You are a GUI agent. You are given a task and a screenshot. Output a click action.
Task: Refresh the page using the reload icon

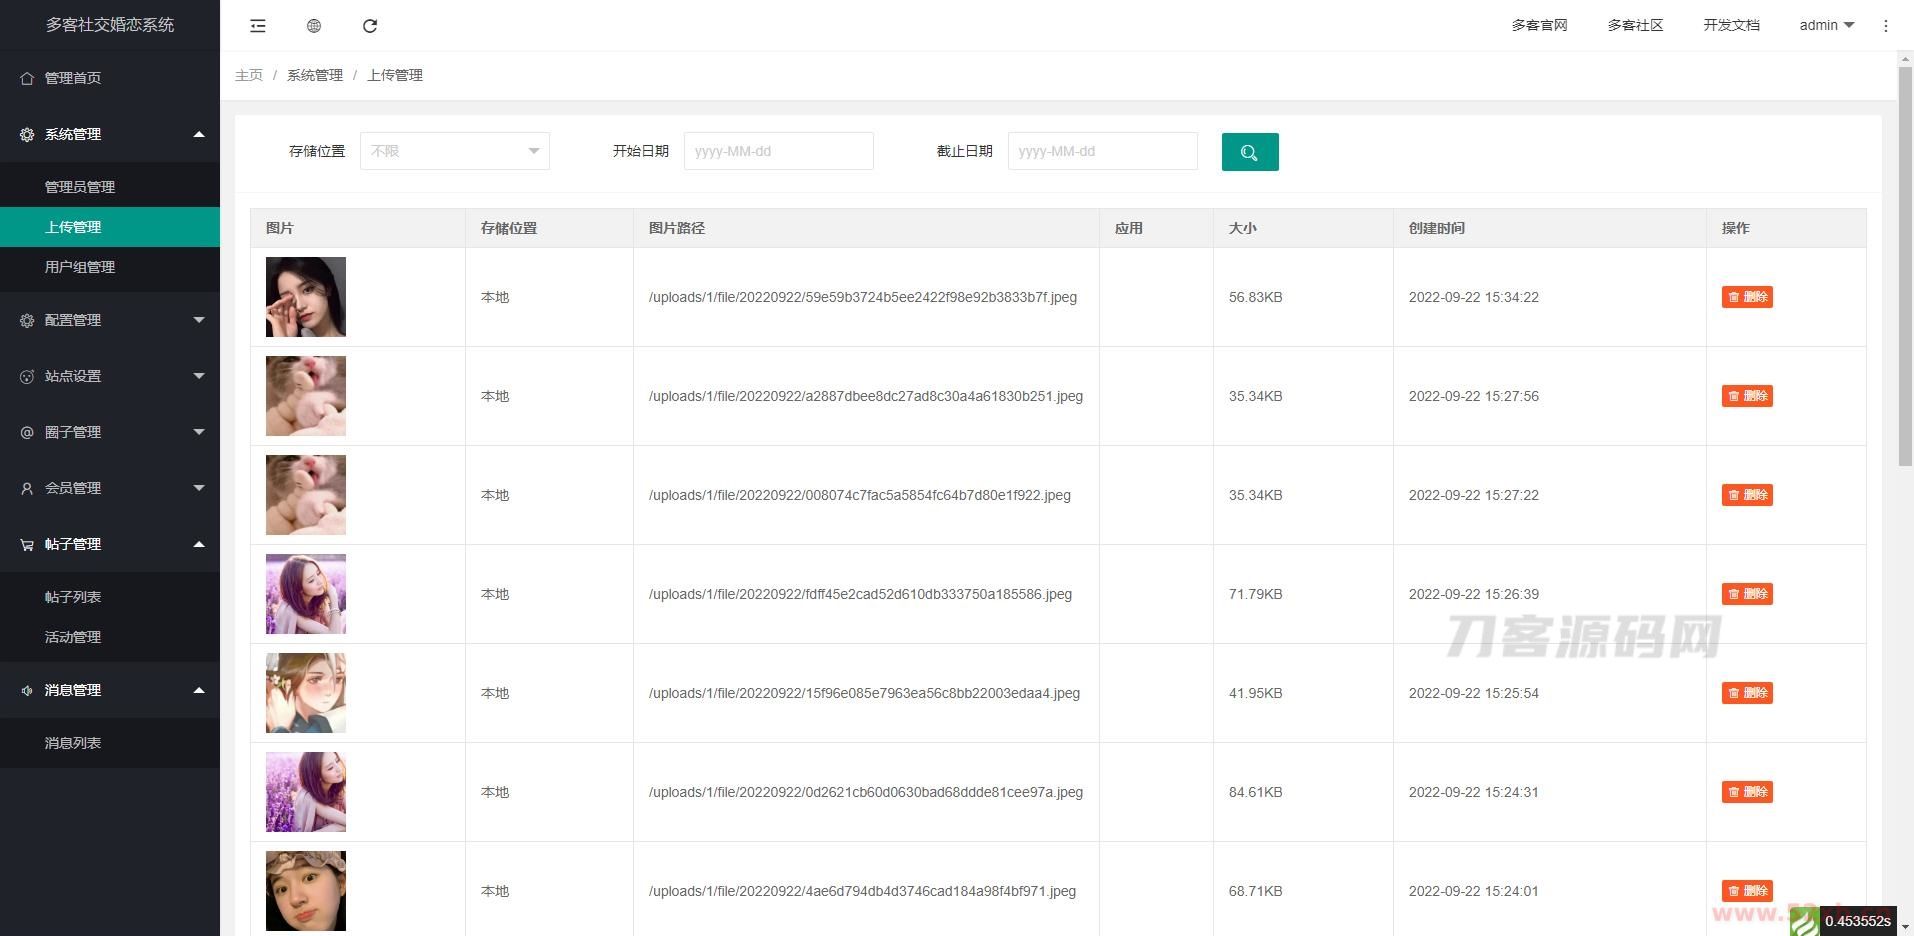click(x=370, y=26)
